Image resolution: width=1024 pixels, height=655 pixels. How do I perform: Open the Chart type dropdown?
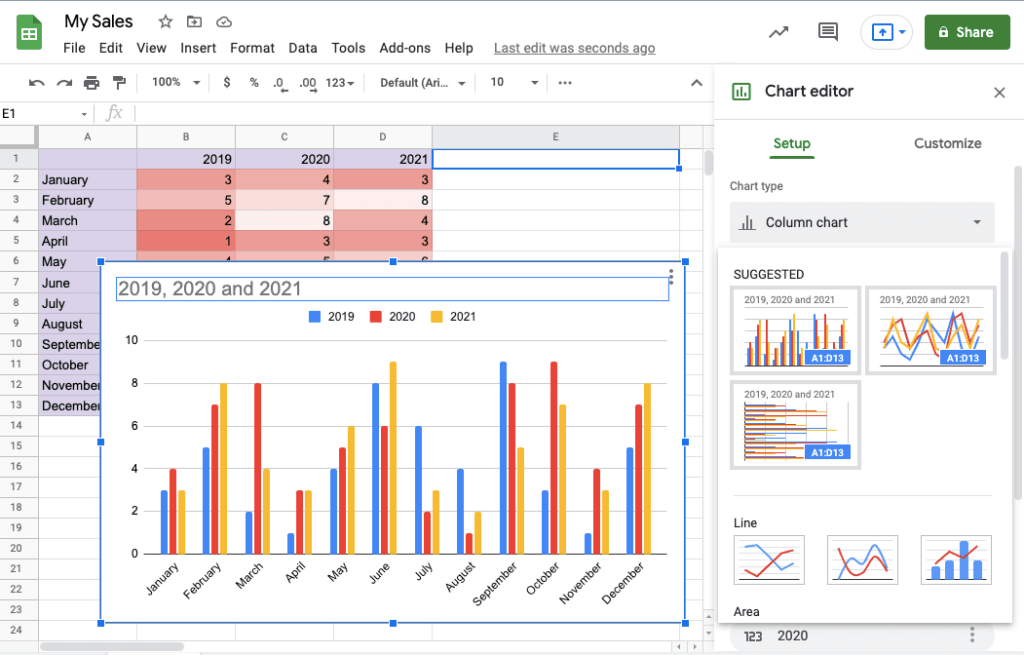[x=861, y=222]
